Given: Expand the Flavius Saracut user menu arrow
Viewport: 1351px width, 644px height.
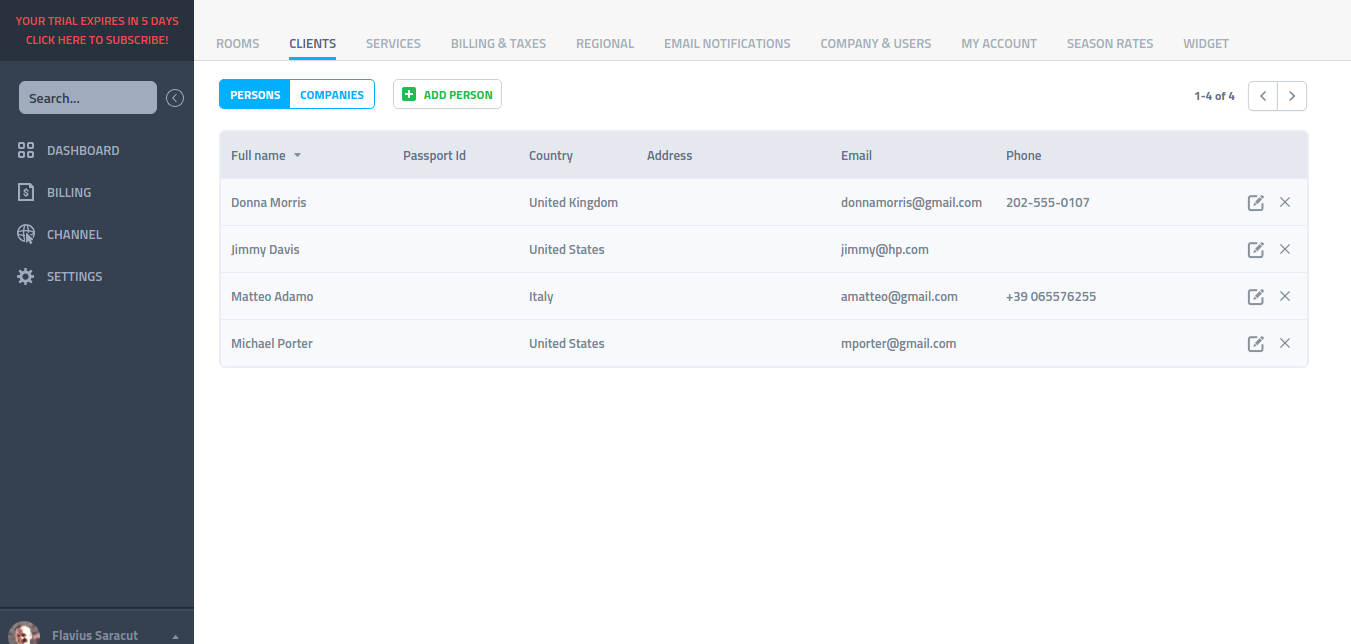Looking at the screenshot, I should click(x=176, y=637).
